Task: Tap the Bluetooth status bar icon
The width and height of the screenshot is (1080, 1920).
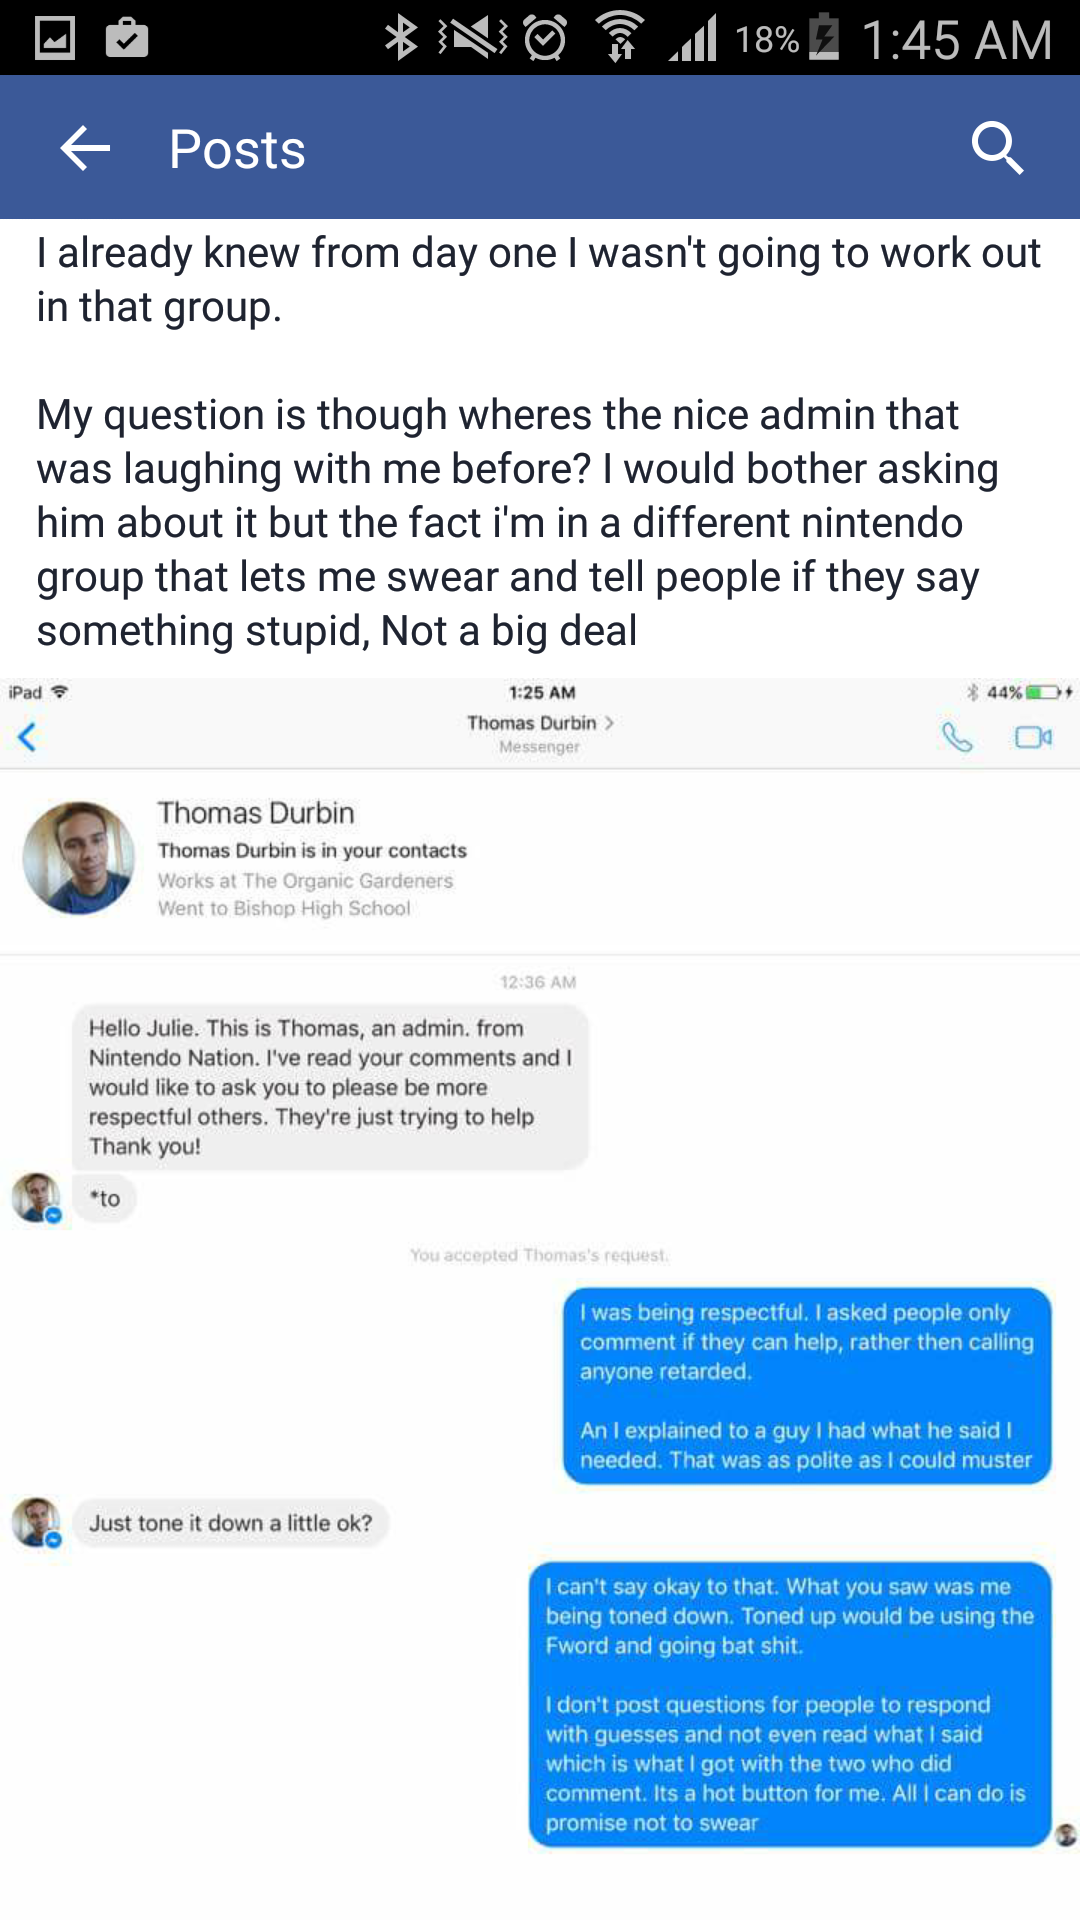Action: point(401,38)
